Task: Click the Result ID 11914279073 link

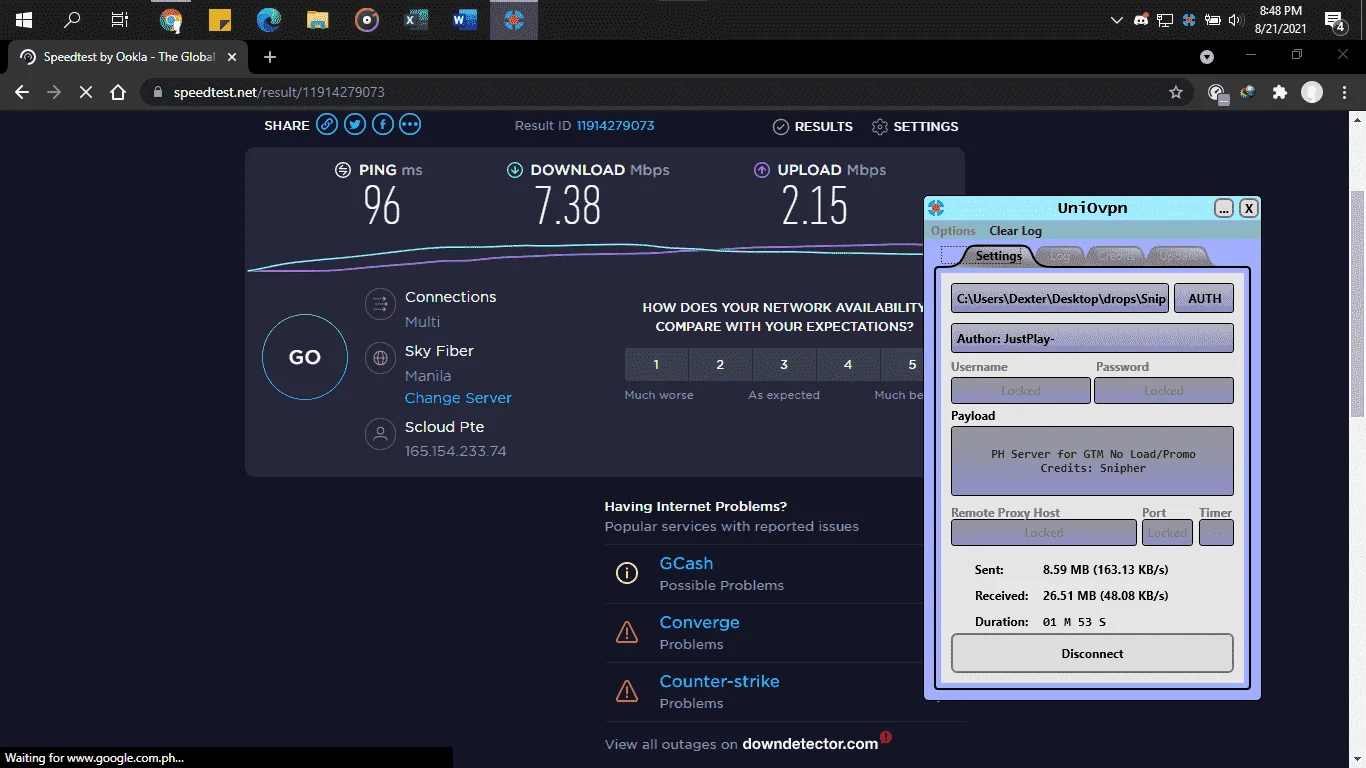Action: 615,126
